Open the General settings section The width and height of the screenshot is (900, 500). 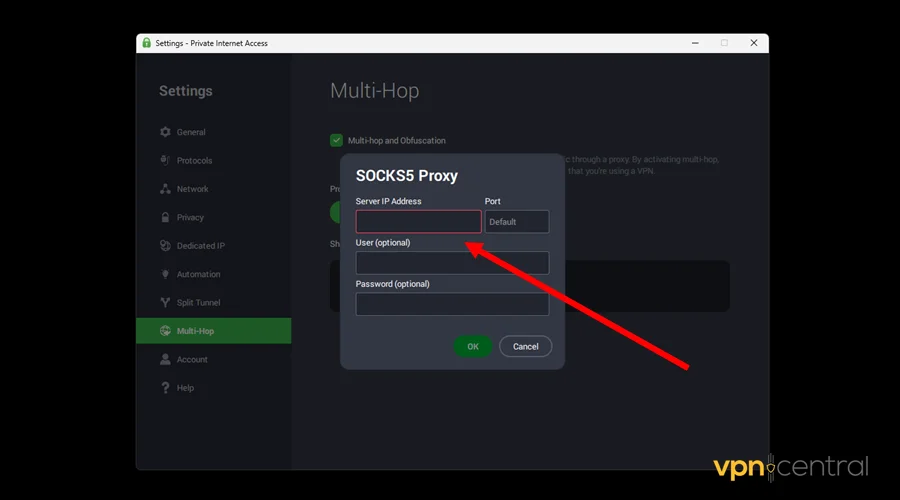click(x=214, y=132)
